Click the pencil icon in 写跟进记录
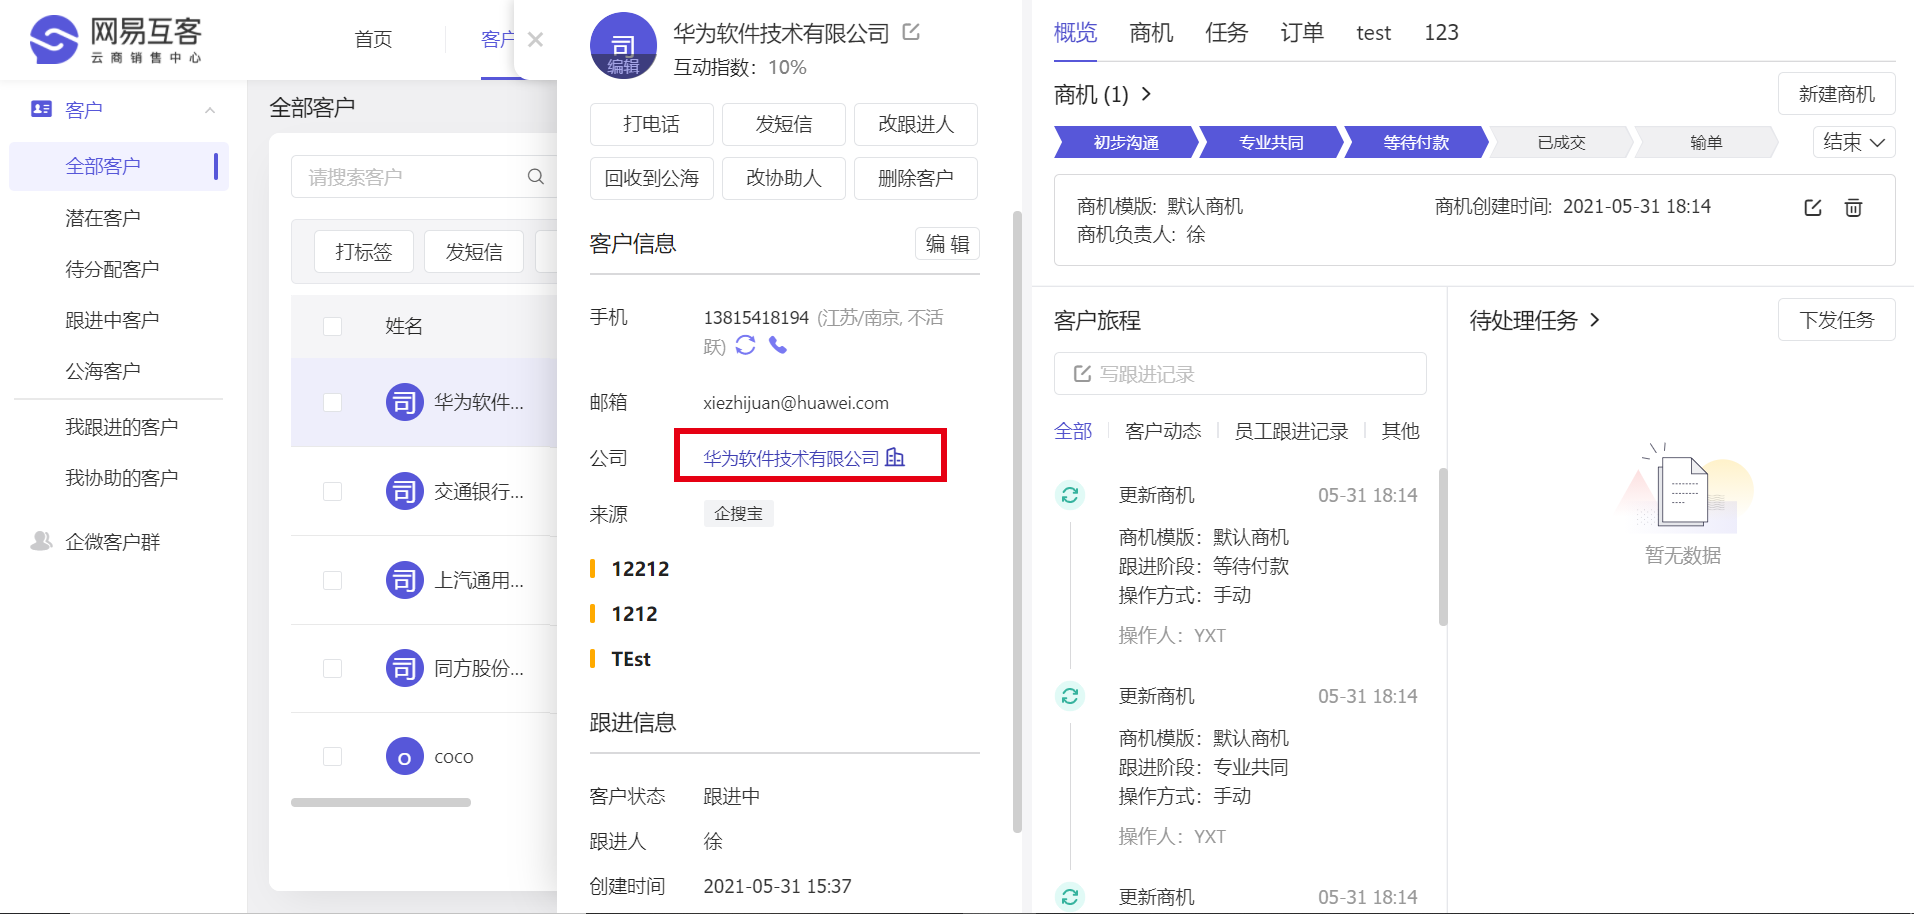 pos(1082,373)
